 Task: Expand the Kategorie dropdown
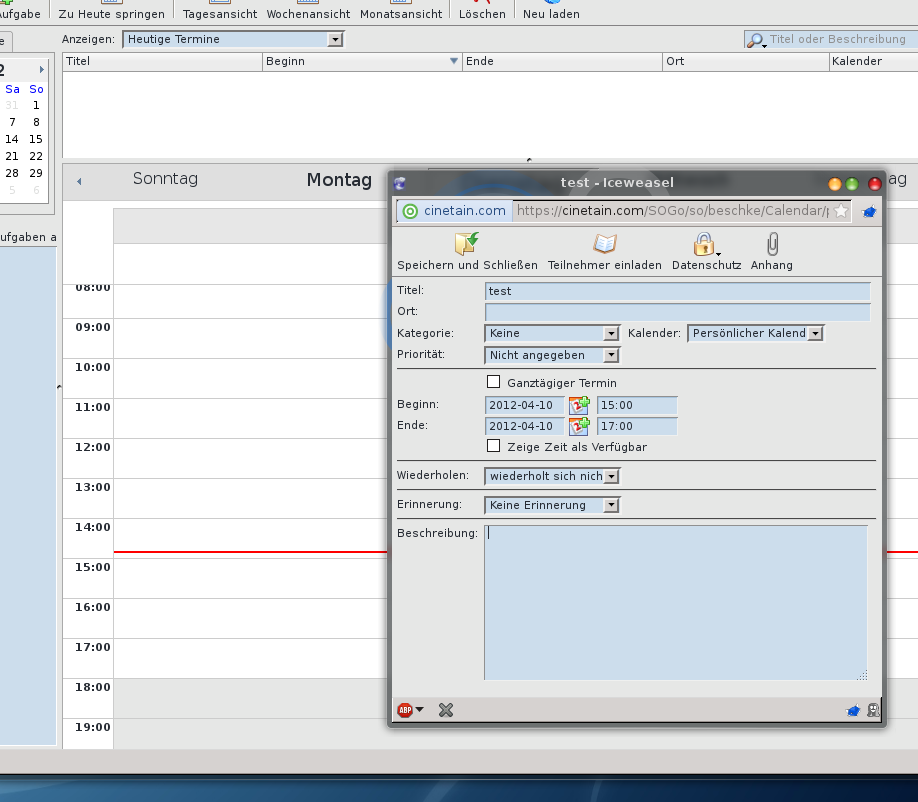click(553, 333)
